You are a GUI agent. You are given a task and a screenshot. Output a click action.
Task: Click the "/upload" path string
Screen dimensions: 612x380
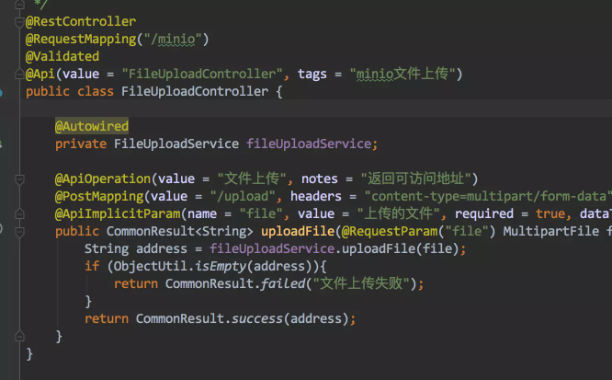pyautogui.click(x=242, y=196)
